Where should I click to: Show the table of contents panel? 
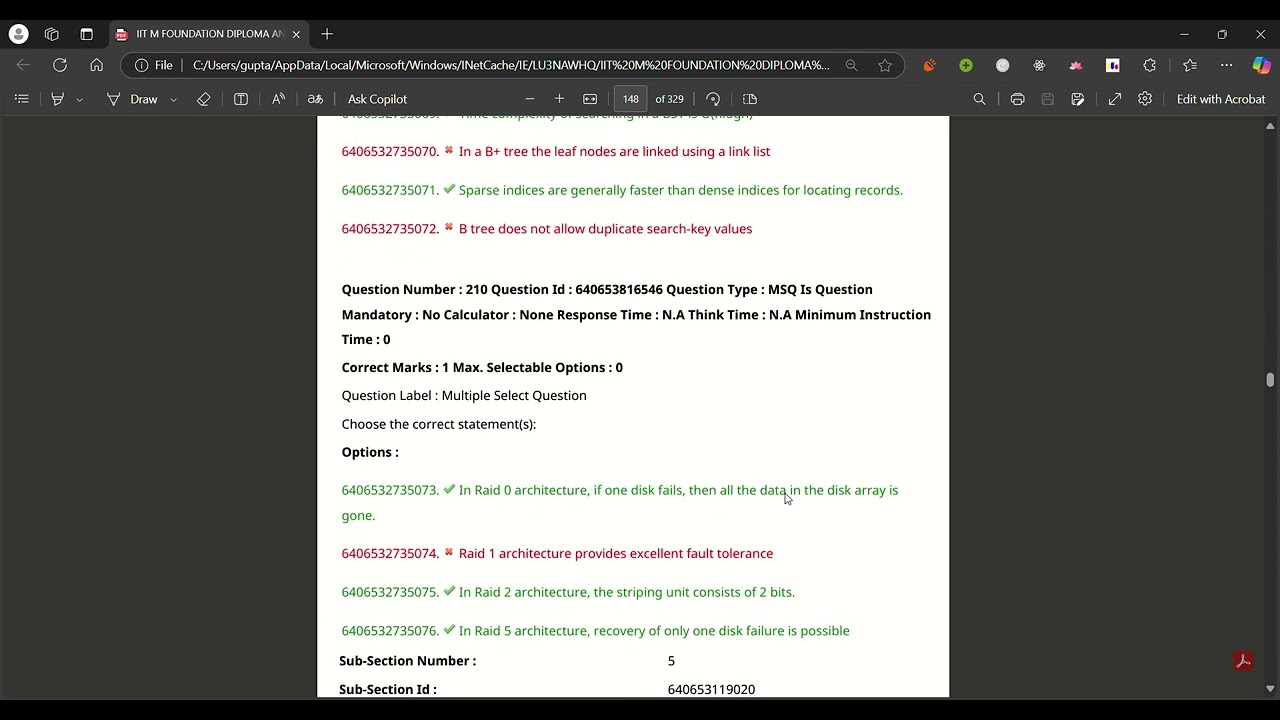tap(22, 99)
